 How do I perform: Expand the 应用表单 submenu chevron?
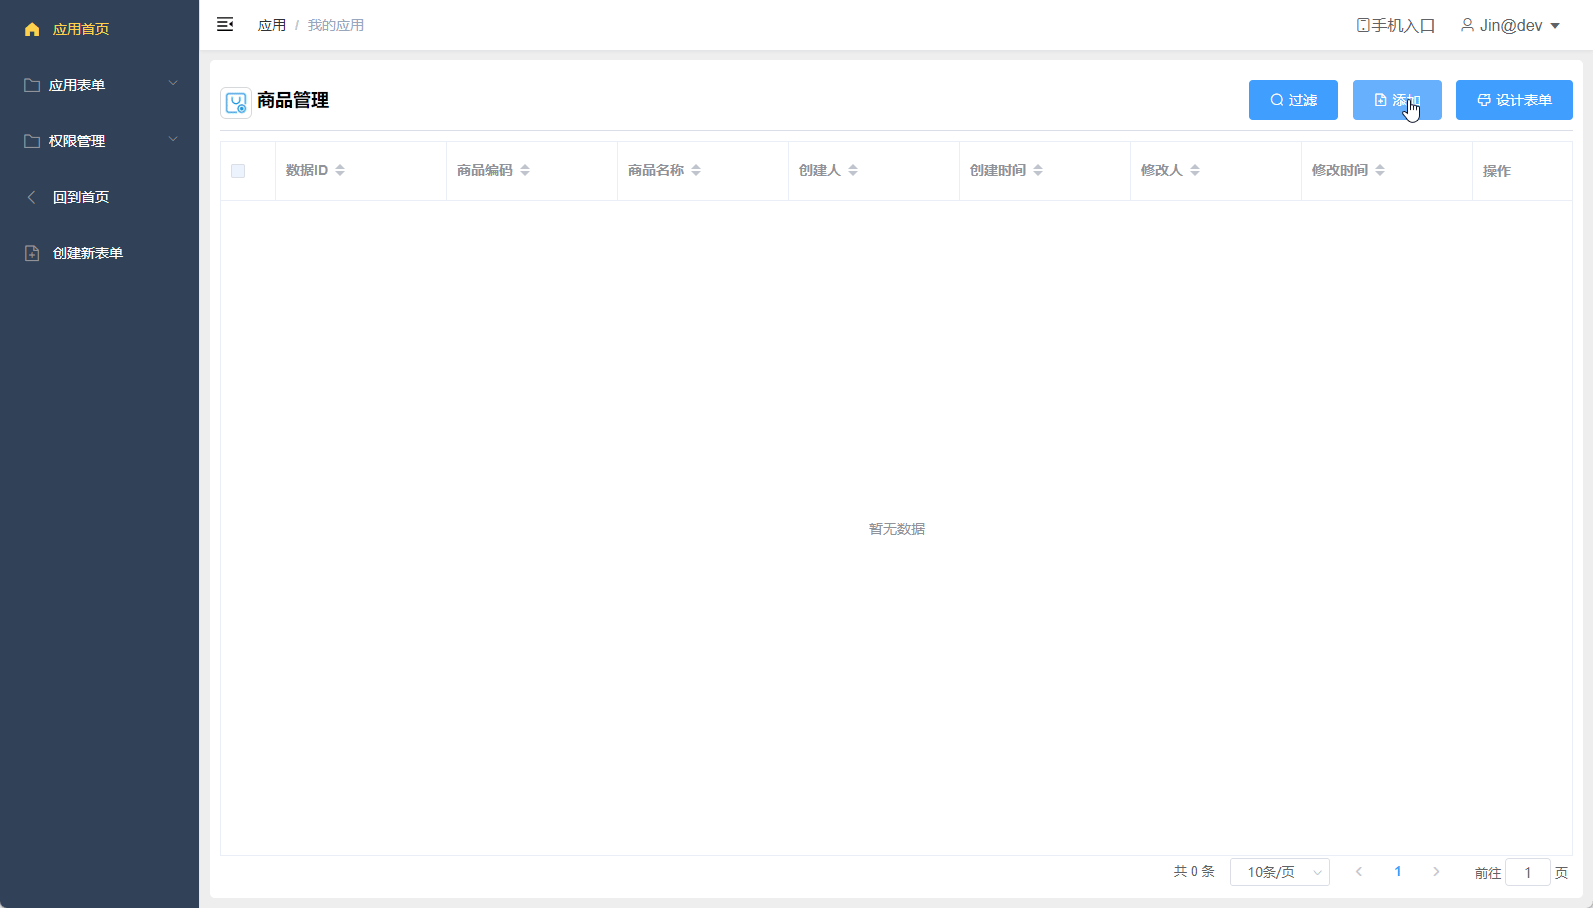coord(173,83)
